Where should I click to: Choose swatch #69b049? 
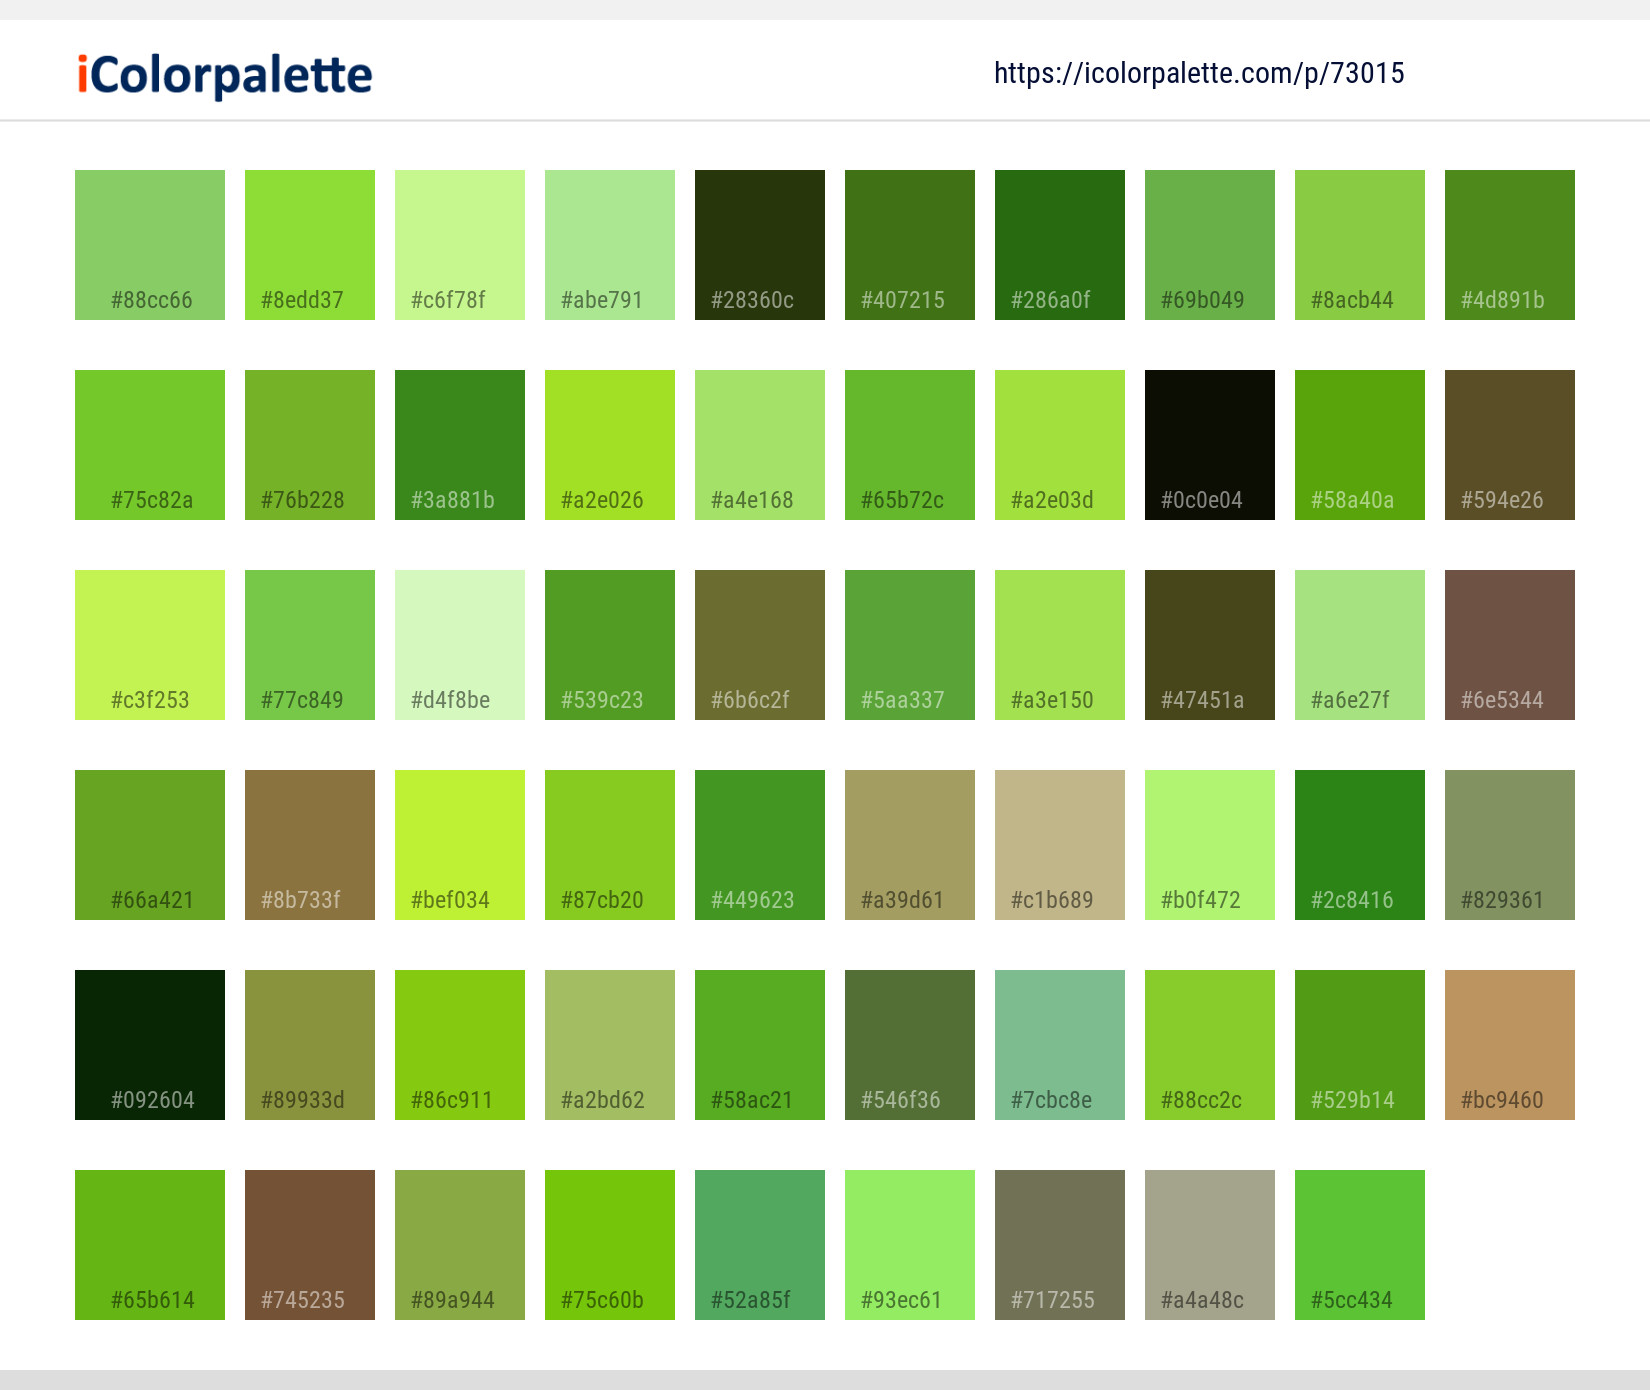(1210, 245)
